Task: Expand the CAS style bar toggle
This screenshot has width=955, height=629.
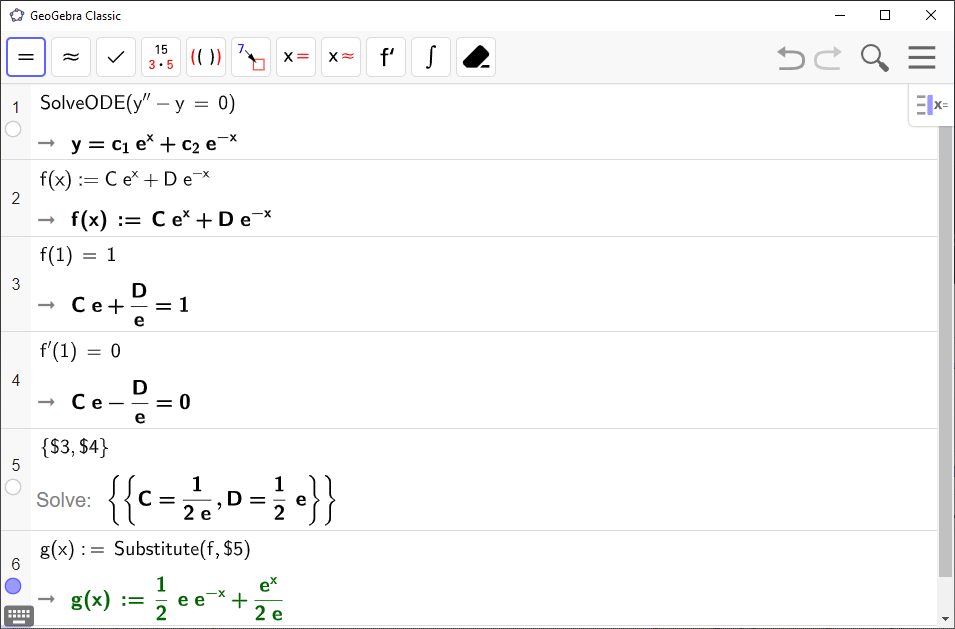Action: 932,105
